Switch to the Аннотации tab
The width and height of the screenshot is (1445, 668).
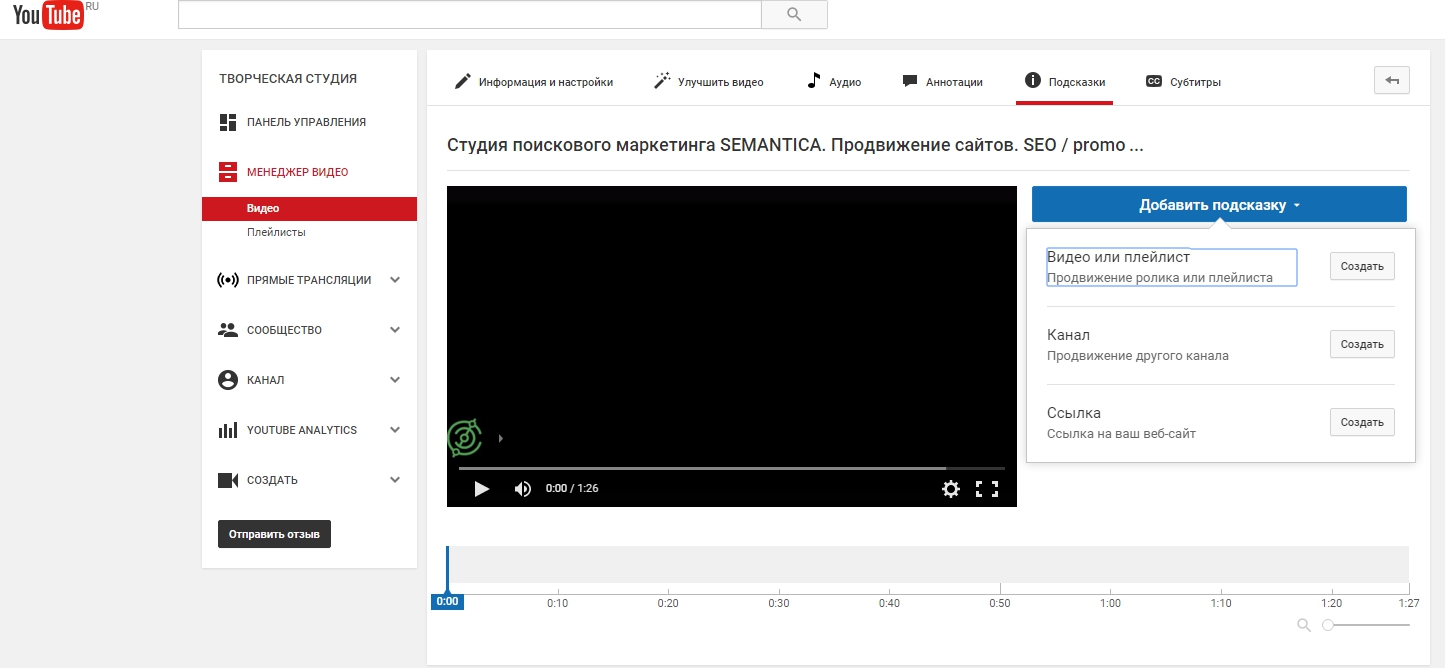942,82
